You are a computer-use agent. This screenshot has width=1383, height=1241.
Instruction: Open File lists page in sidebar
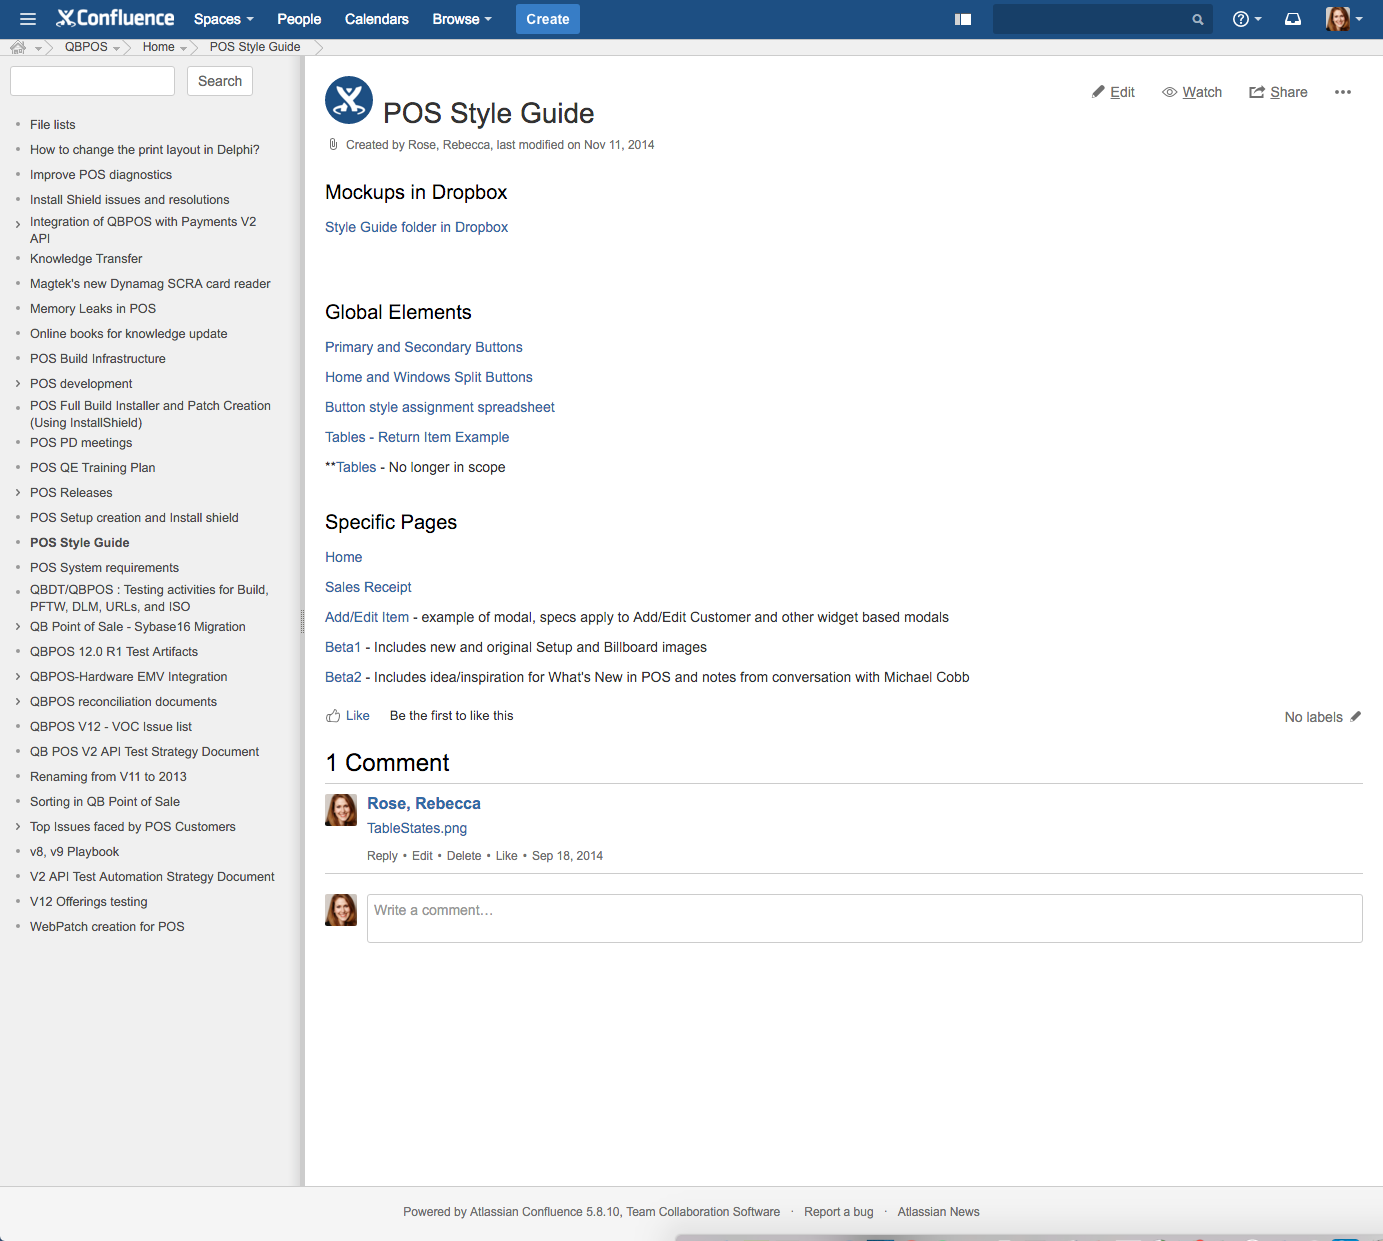pos(52,125)
